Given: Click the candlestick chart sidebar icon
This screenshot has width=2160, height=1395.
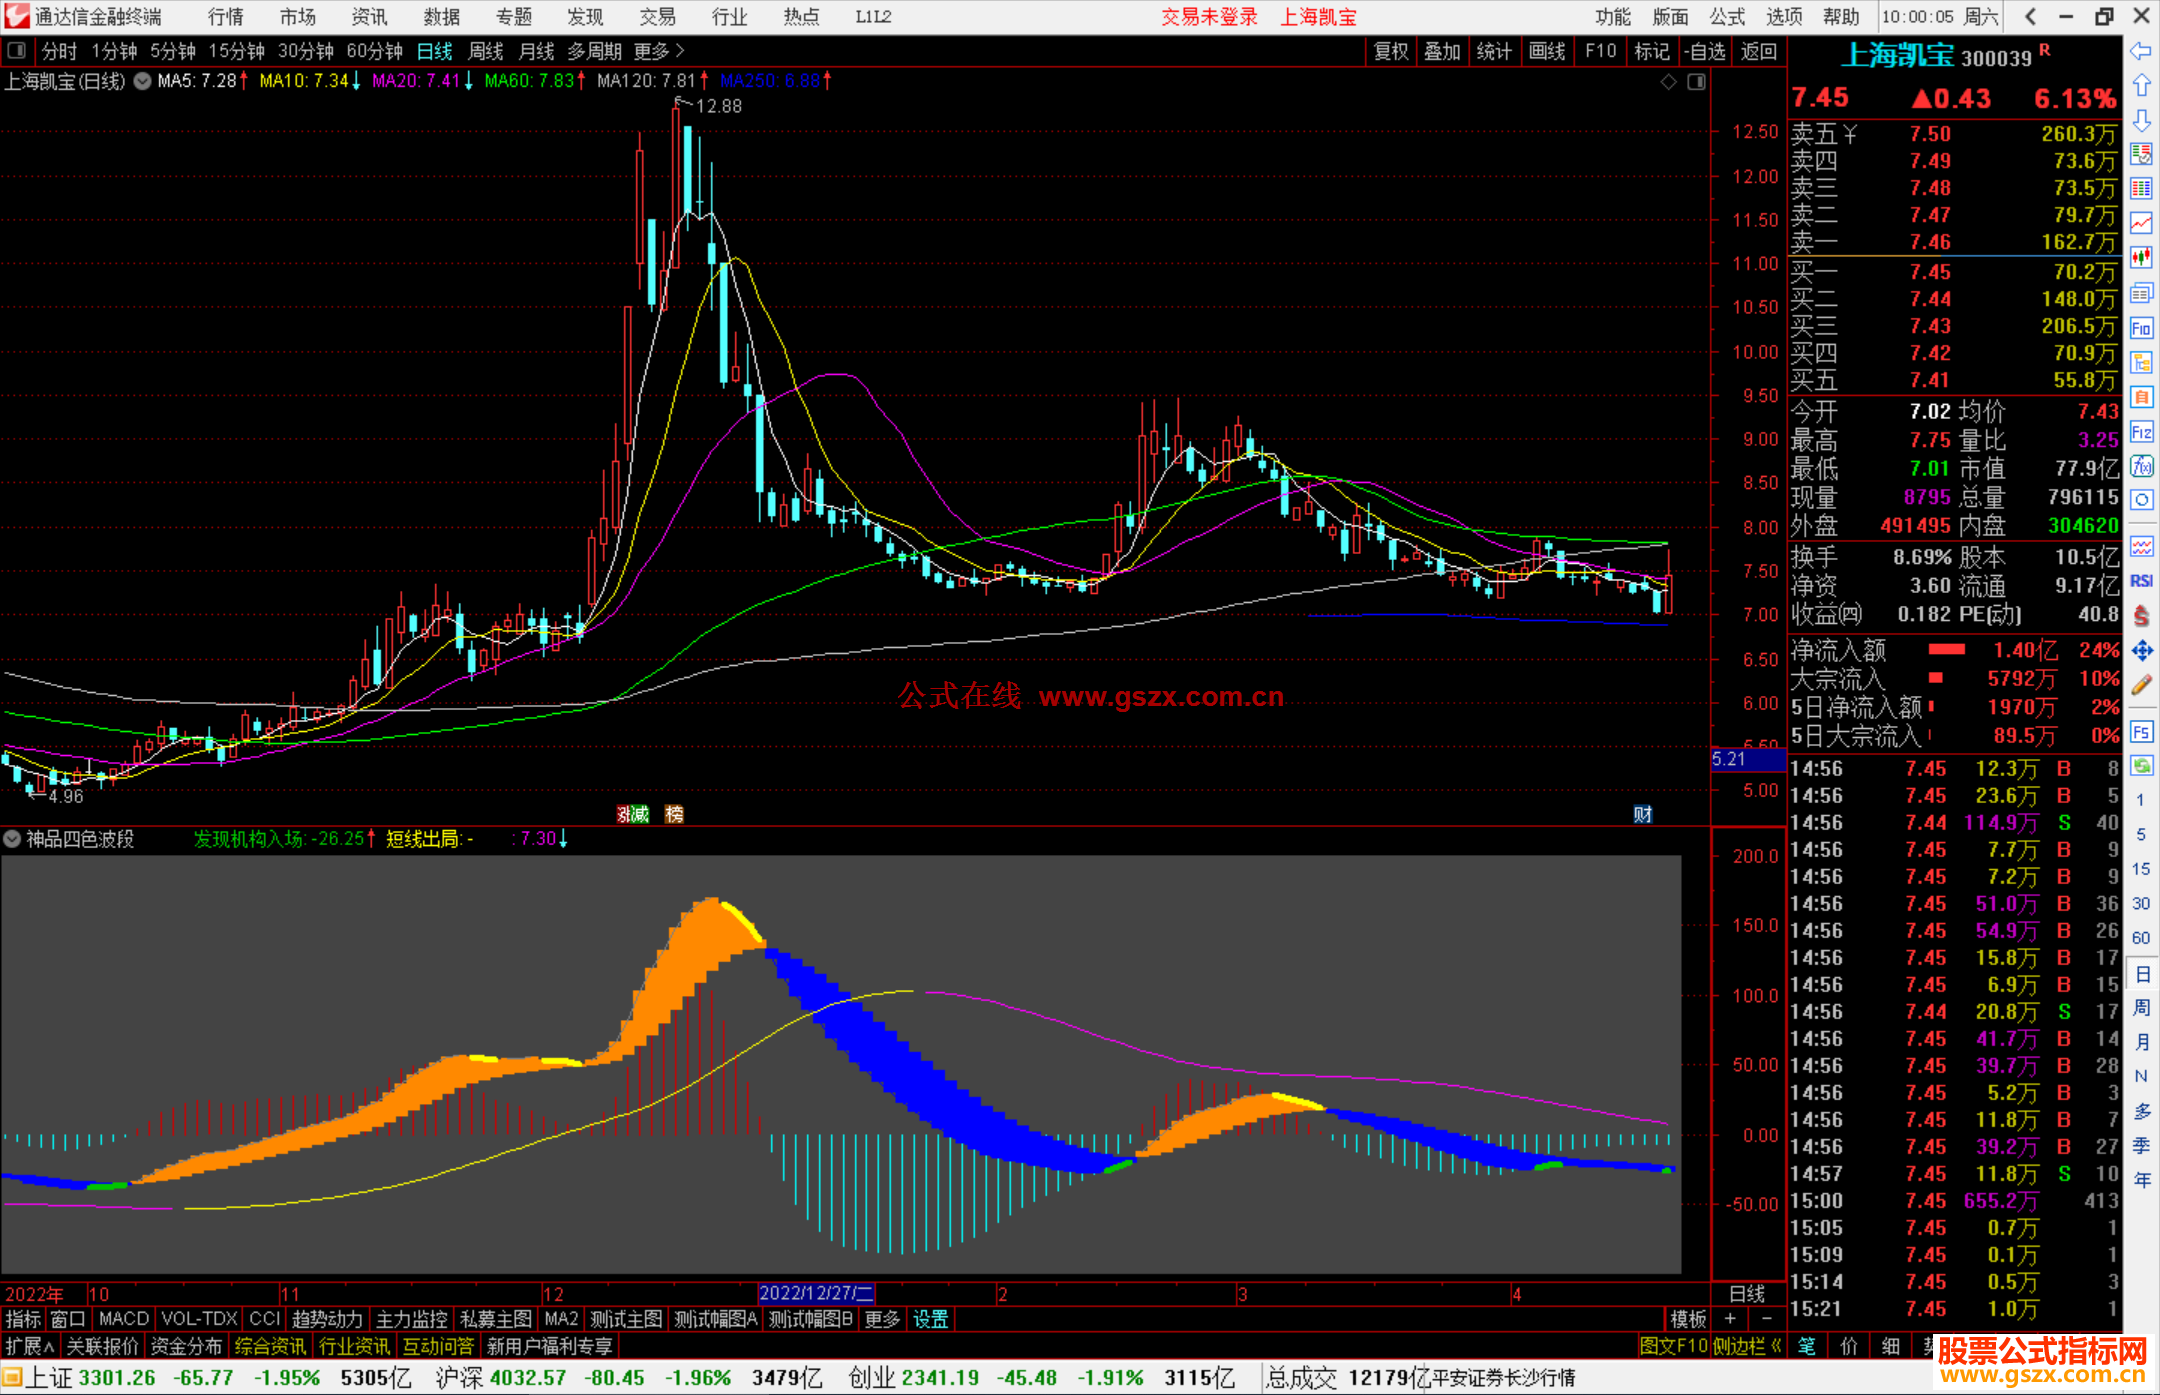Looking at the screenshot, I should [x=2141, y=258].
